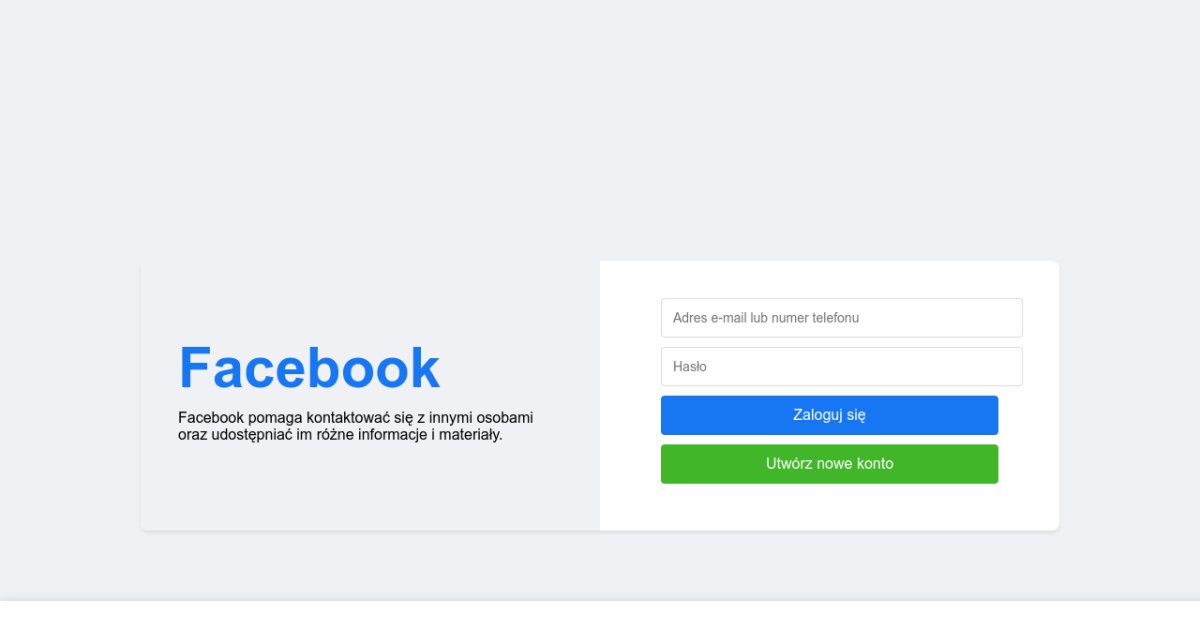Viewport: 1200px width, 630px height.
Task: Click the white login form panel background
Action: point(829,508)
